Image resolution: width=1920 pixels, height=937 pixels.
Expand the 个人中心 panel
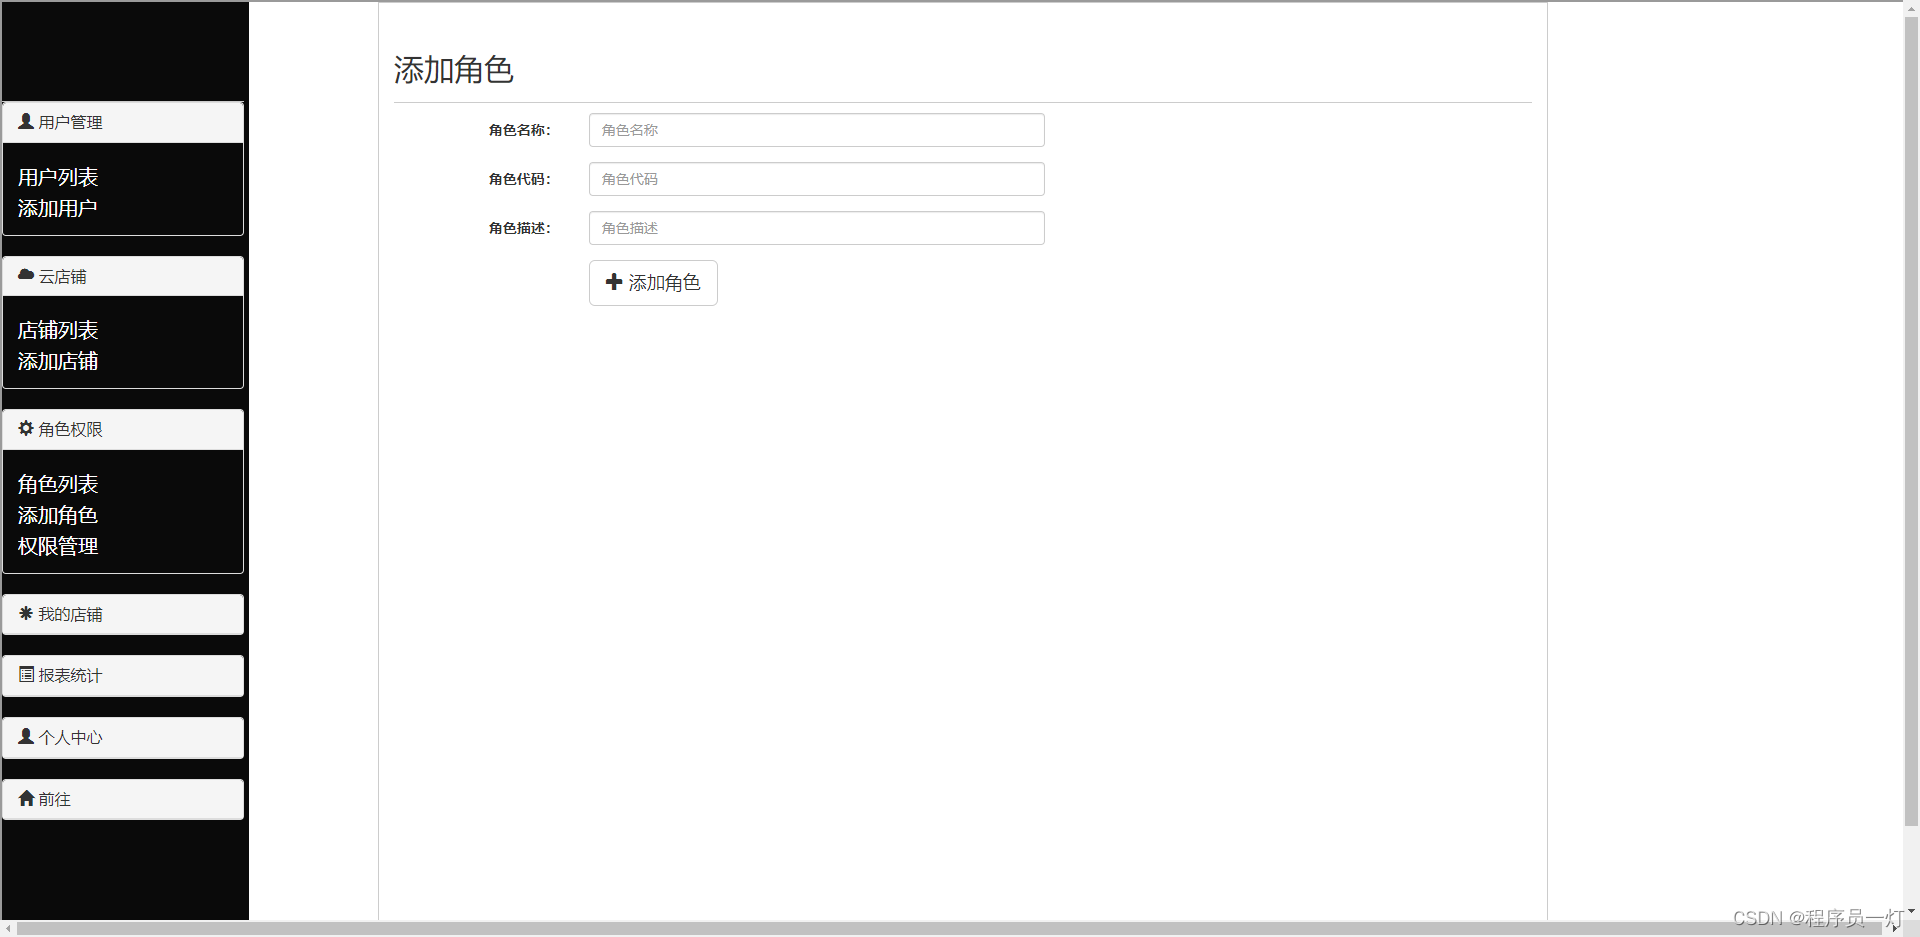pos(123,737)
